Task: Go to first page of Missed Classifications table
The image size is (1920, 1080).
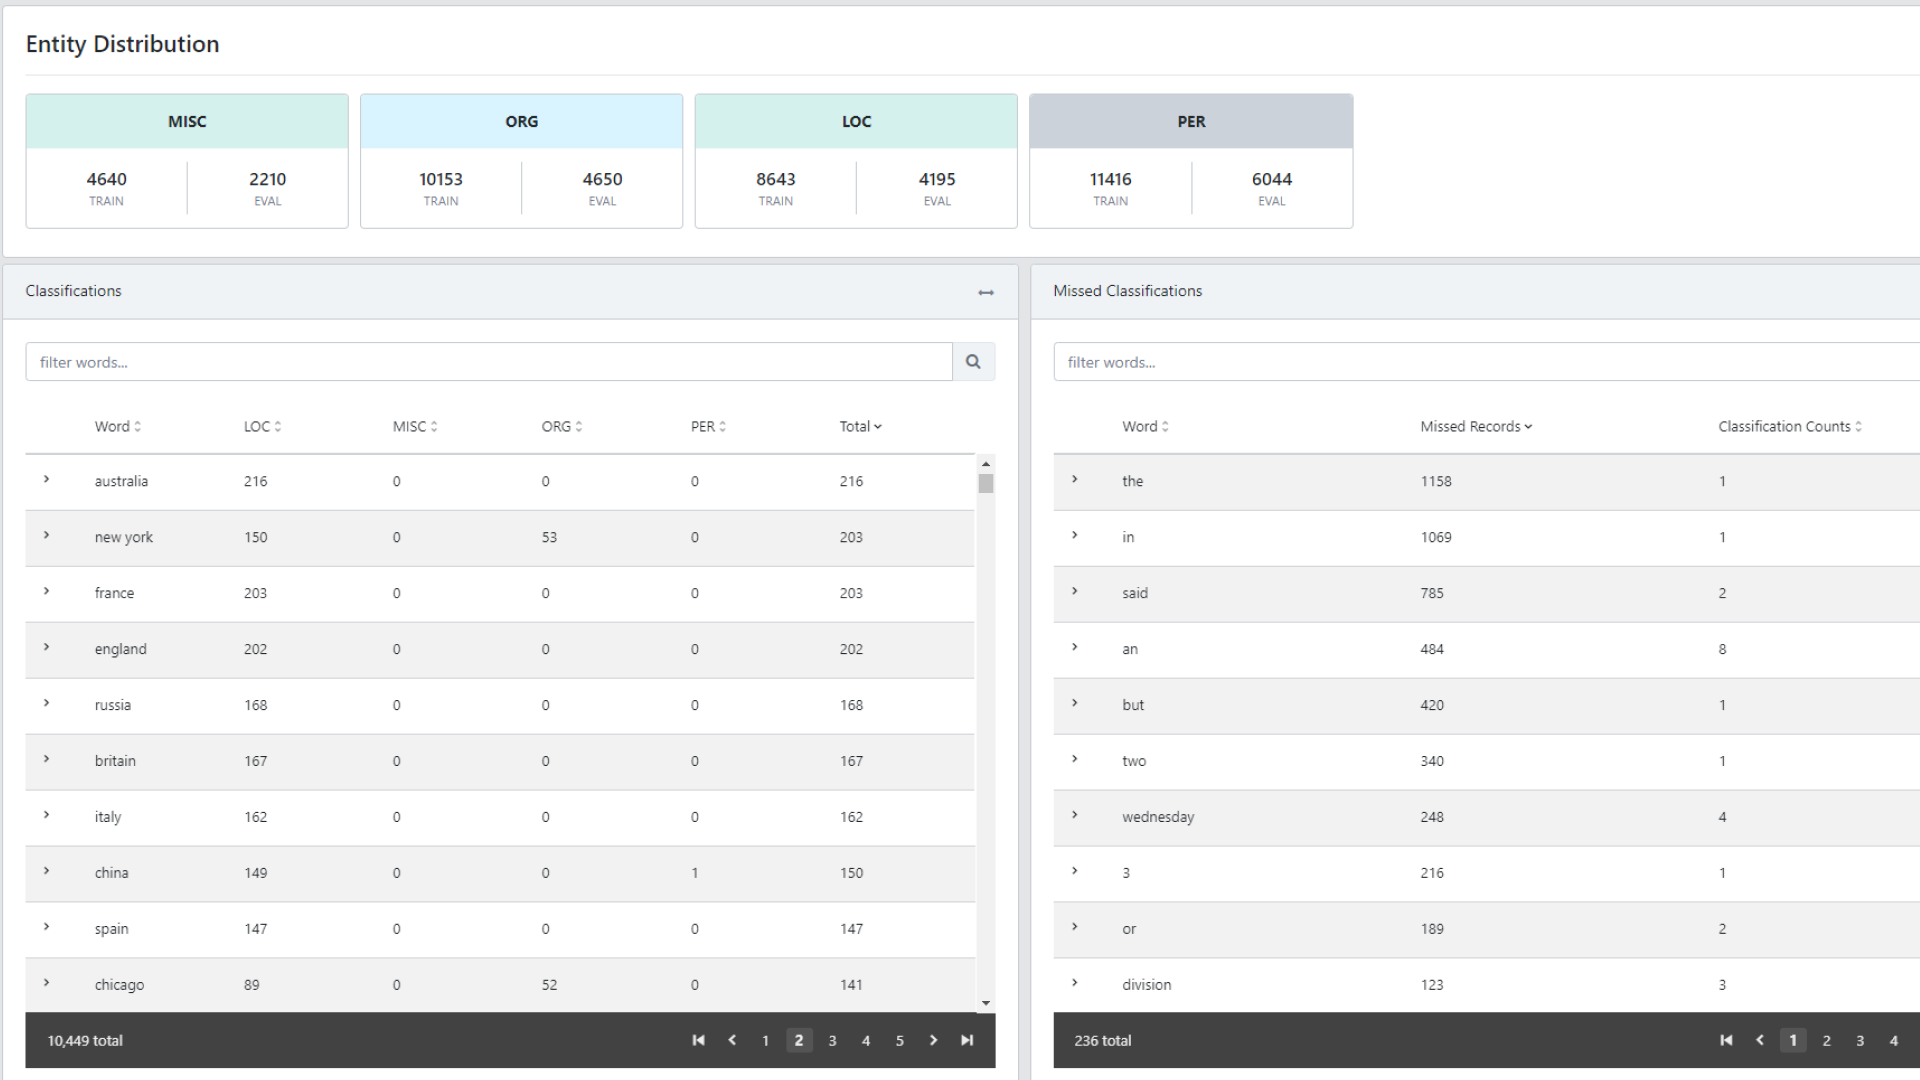Action: coord(1727,1040)
